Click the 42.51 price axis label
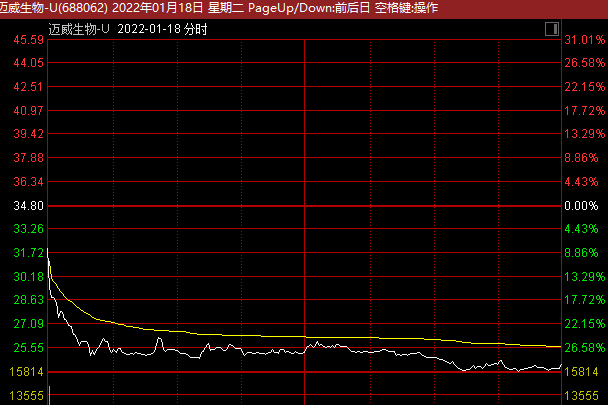Viewport: 608px width, 405px height. pos(29,87)
